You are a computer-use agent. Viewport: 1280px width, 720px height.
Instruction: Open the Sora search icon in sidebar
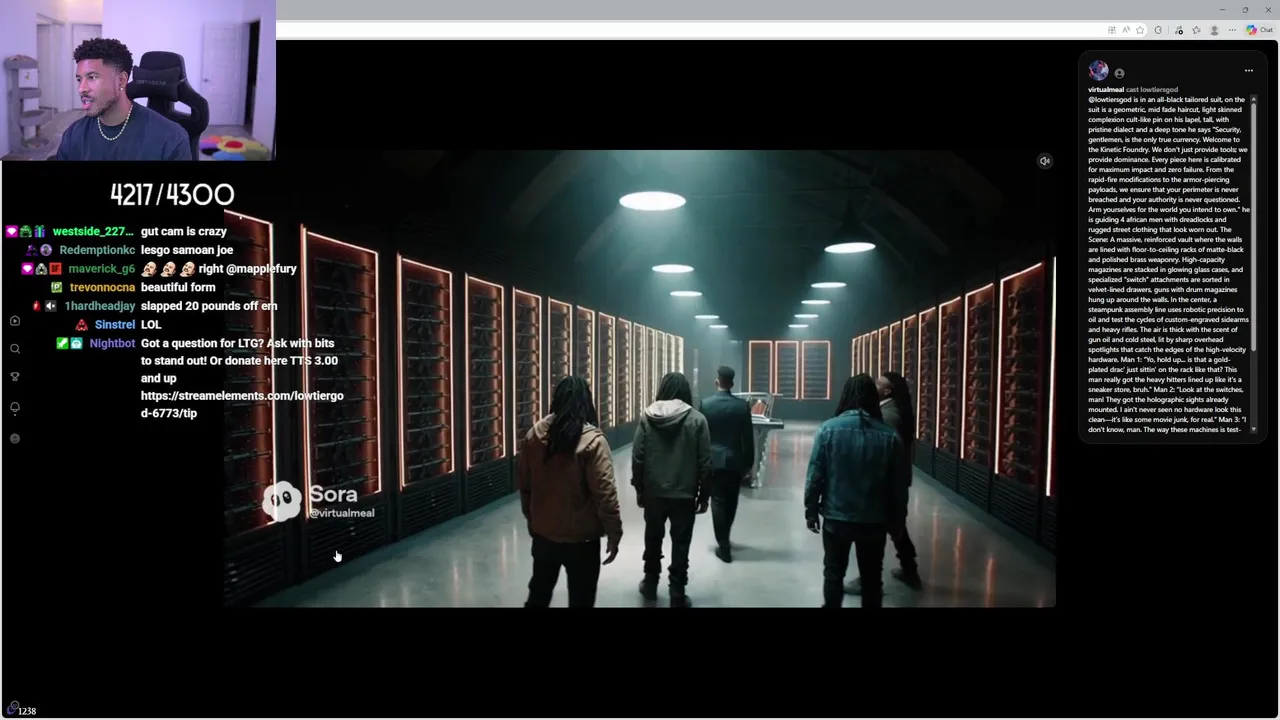pos(15,349)
